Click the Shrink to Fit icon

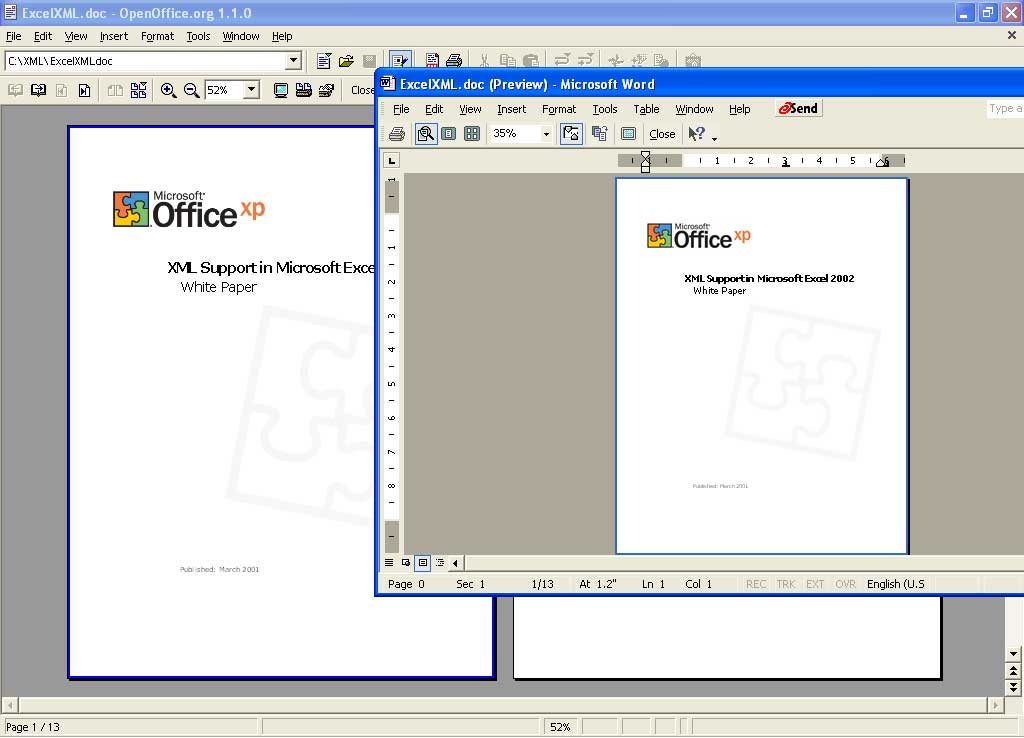click(x=600, y=134)
